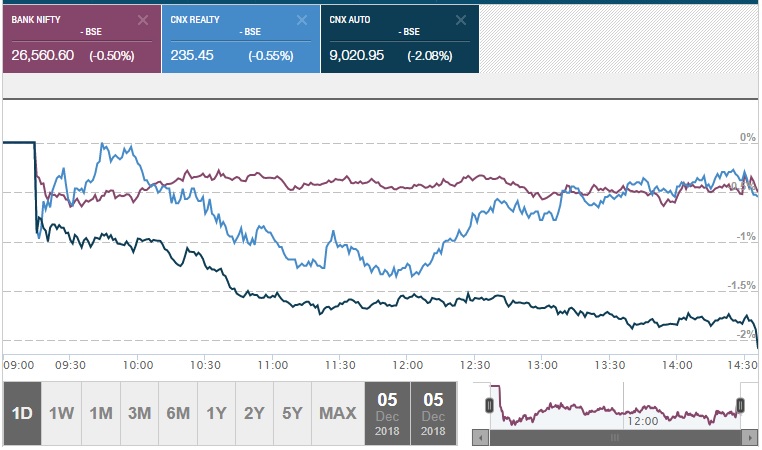Click the left navigator range handle
The height and width of the screenshot is (450, 762).
[x=490, y=405]
